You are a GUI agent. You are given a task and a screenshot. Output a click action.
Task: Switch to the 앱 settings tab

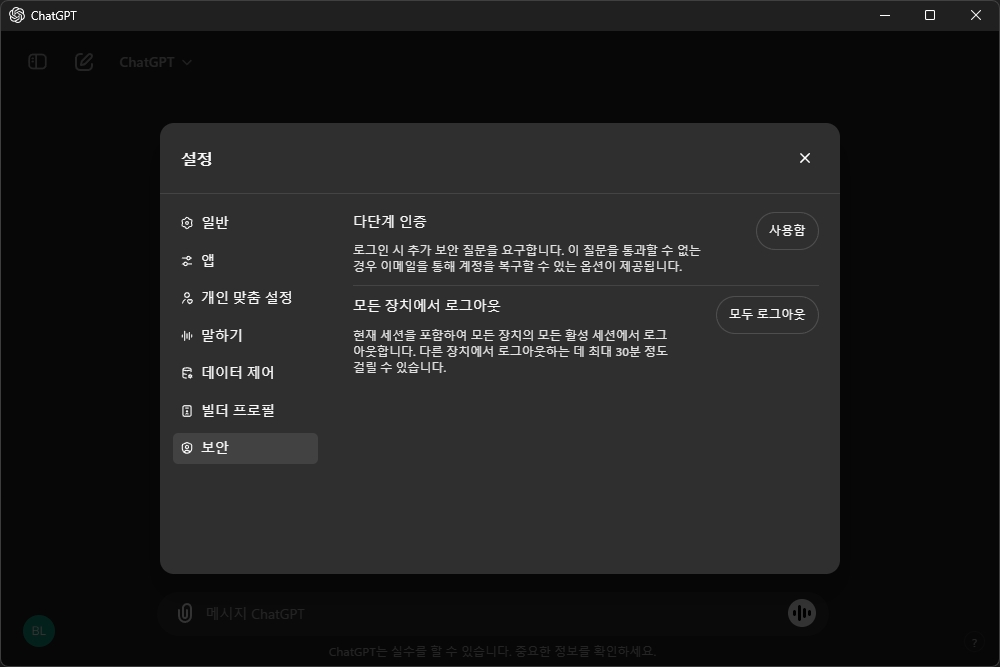click(x=246, y=260)
